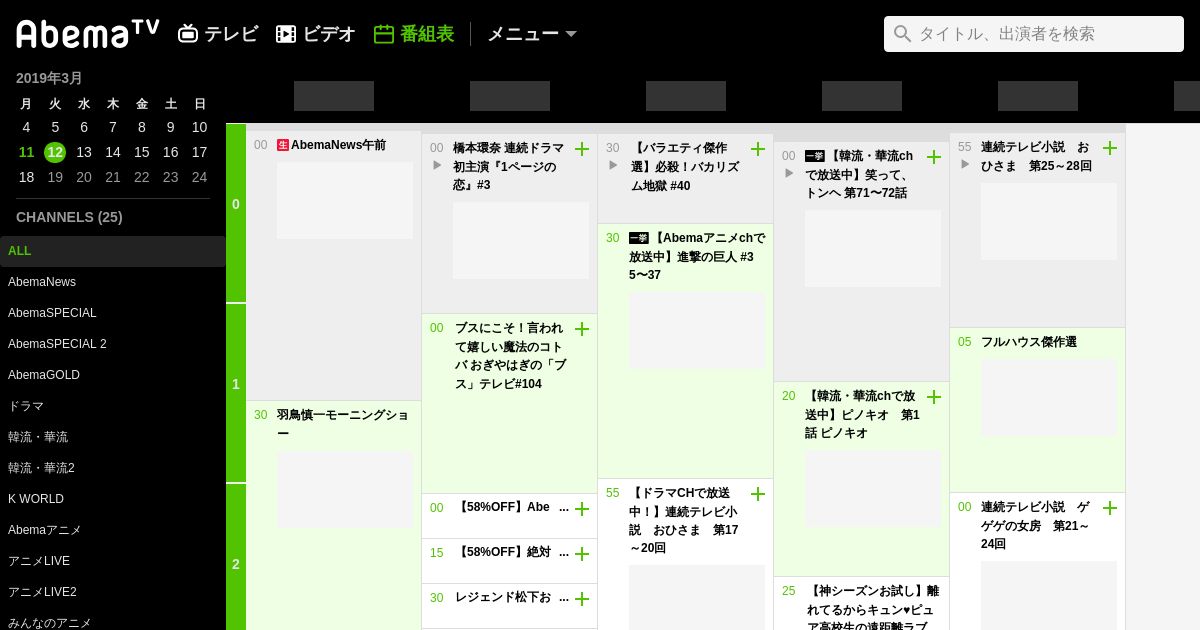Add レジェンド松下 program to list

click(x=582, y=599)
